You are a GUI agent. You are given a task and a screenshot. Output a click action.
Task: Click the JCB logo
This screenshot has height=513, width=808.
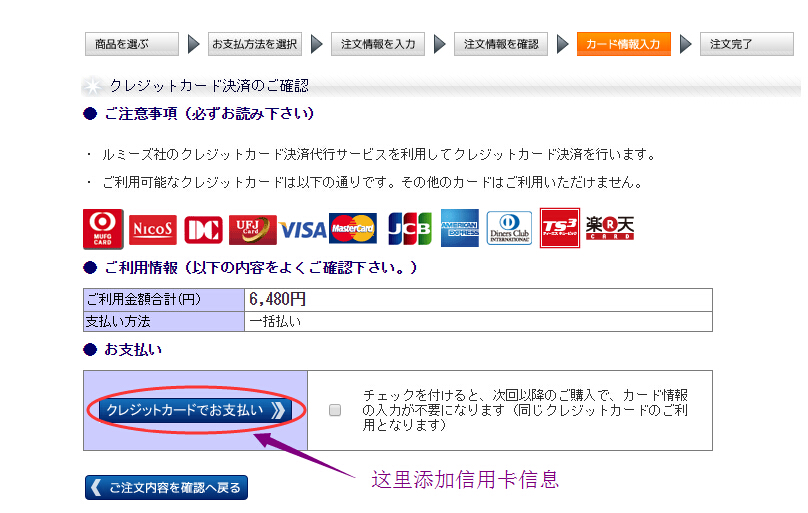409,229
